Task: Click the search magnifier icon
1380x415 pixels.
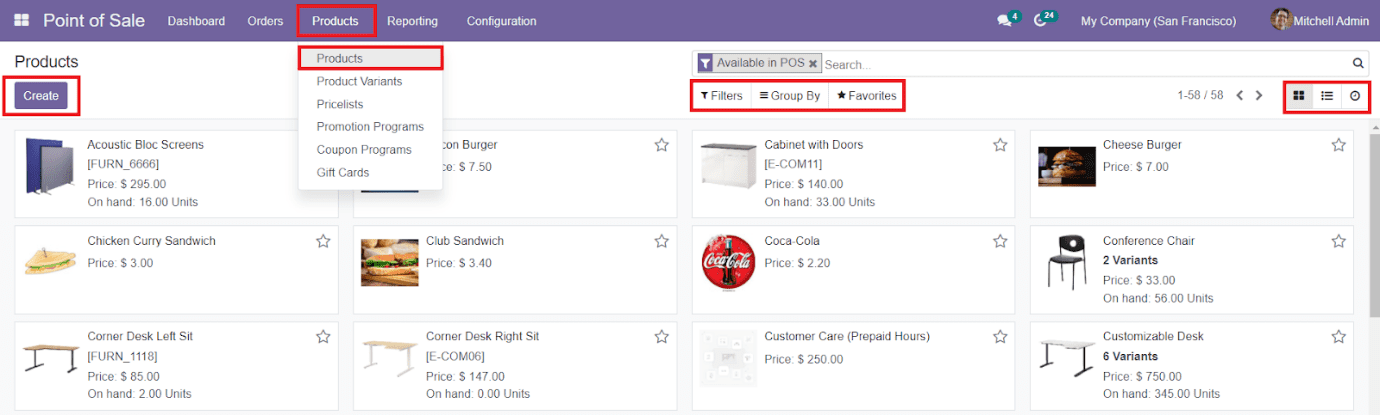Action: (1359, 63)
